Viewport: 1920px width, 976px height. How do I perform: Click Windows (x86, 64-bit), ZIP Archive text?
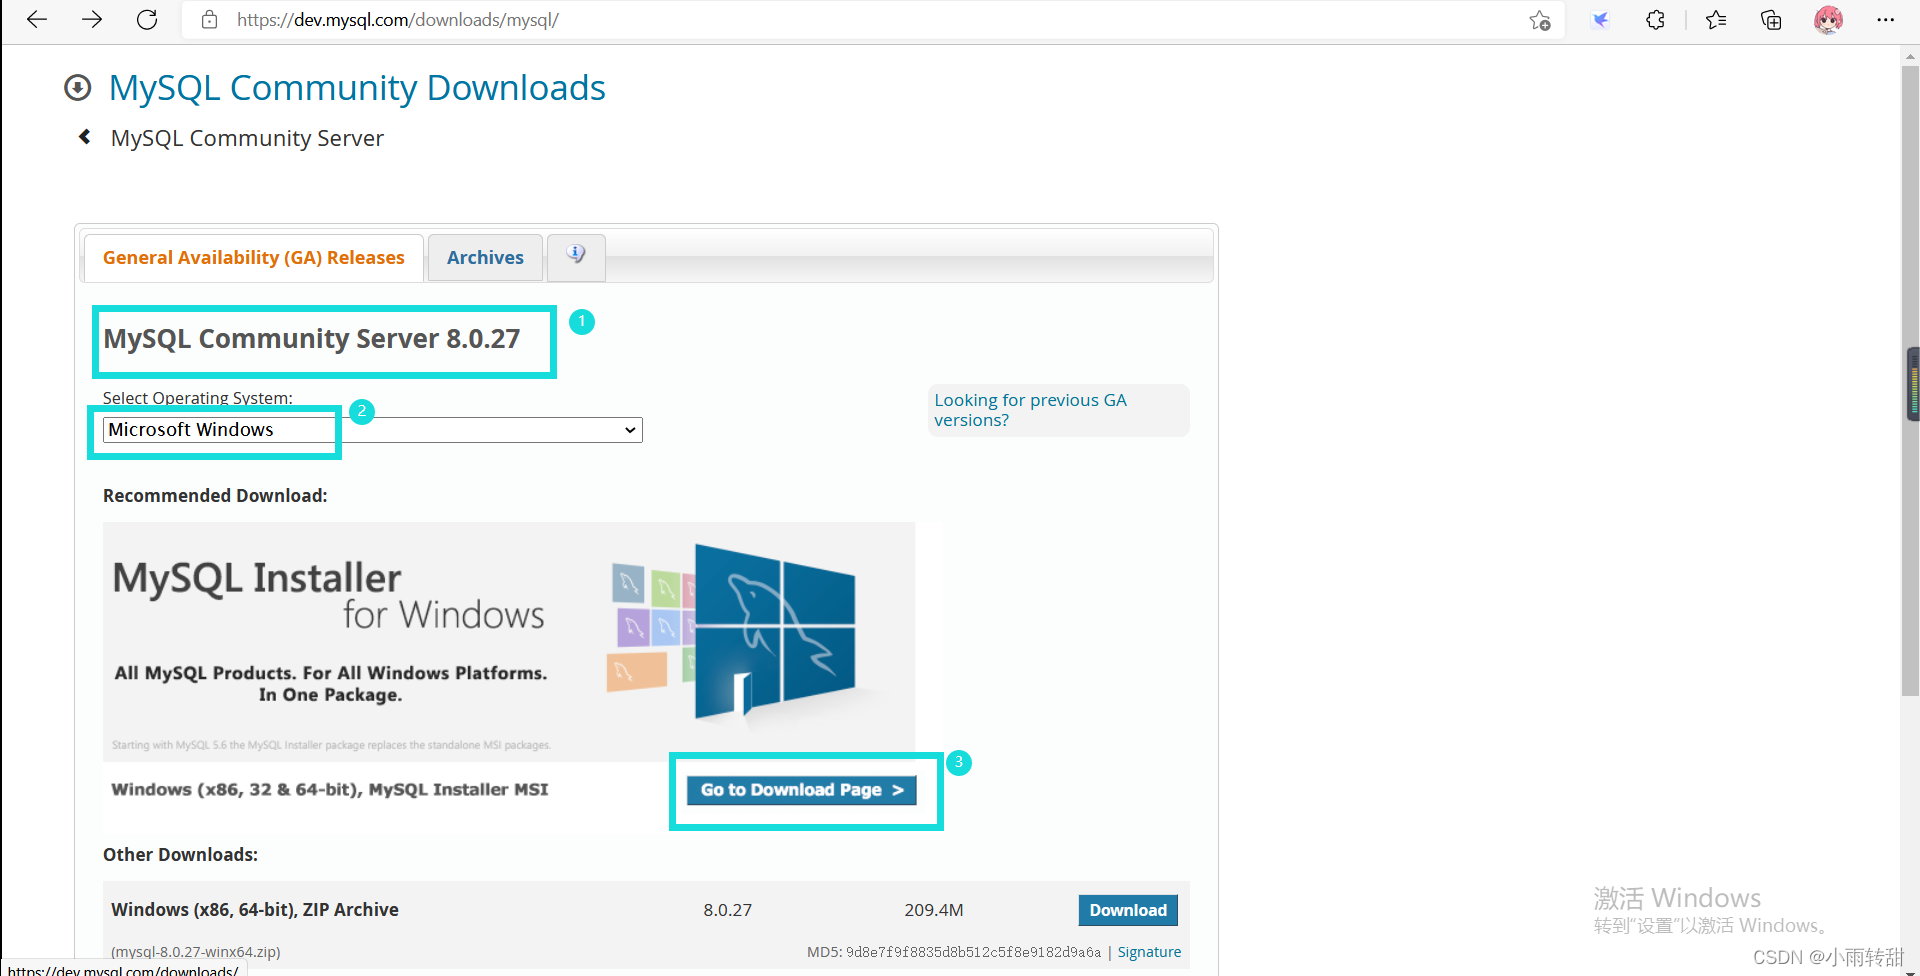tap(255, 910)
